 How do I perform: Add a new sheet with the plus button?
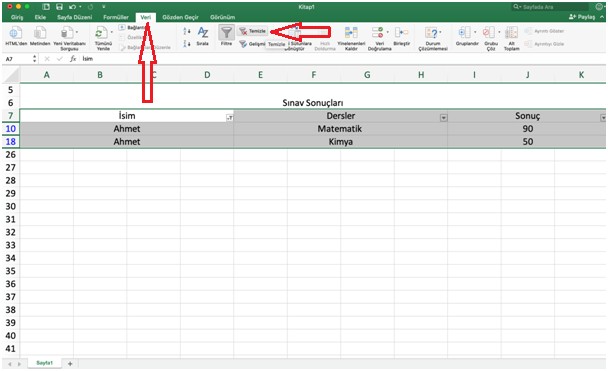(x=70, y=364)
